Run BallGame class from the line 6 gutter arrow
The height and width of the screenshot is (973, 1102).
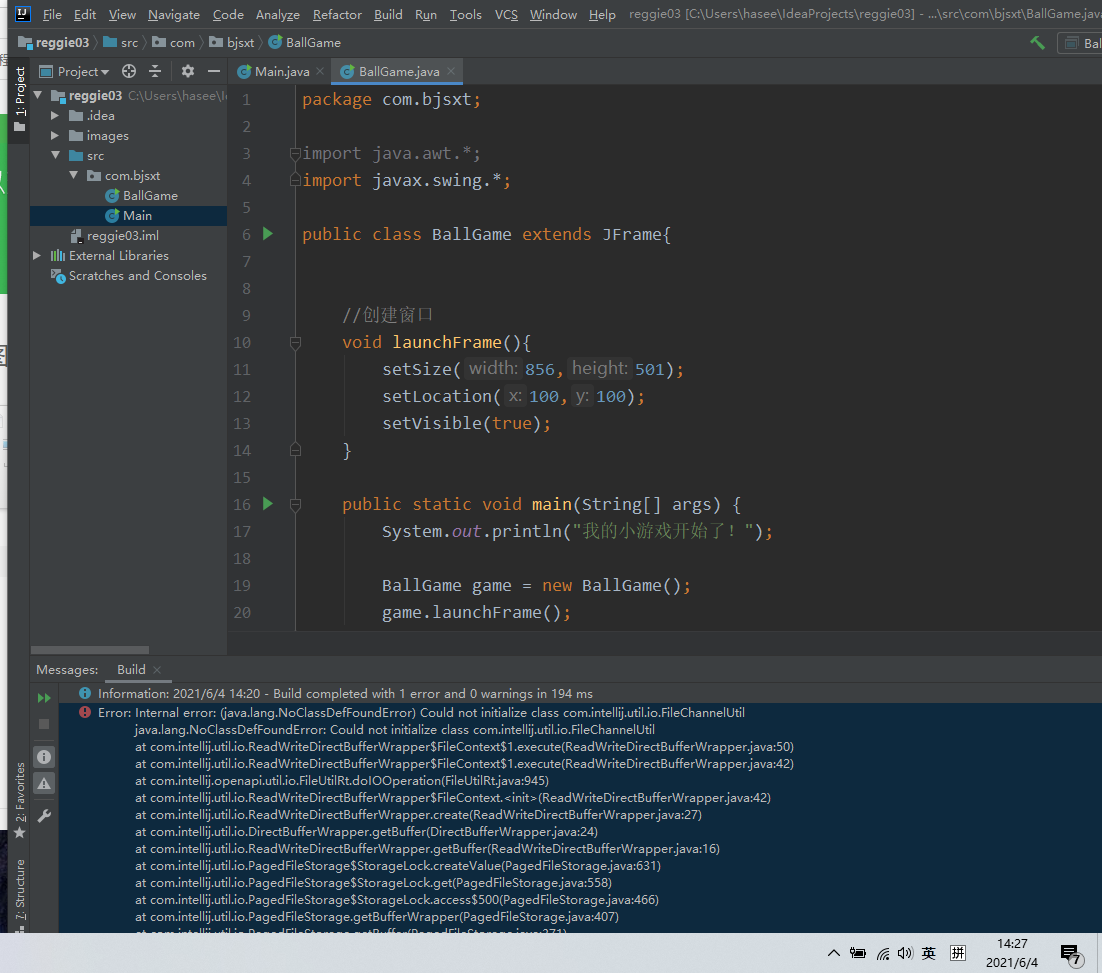tap(268, 233)
